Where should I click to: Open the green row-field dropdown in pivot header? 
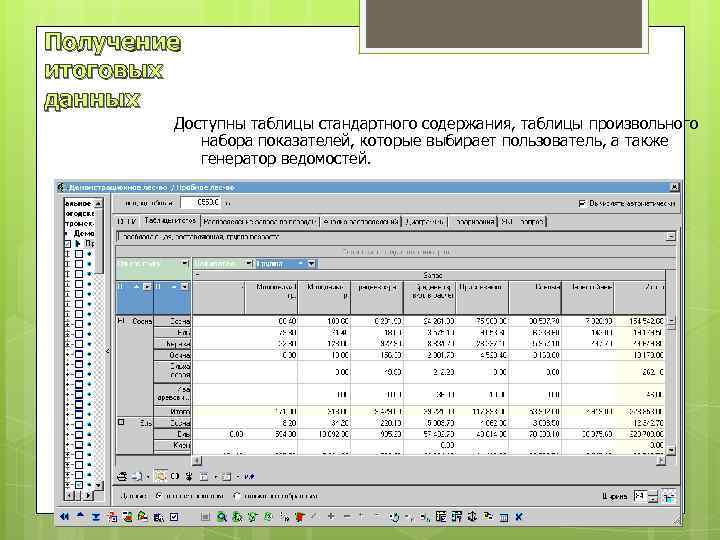click(x=185, y=263)
